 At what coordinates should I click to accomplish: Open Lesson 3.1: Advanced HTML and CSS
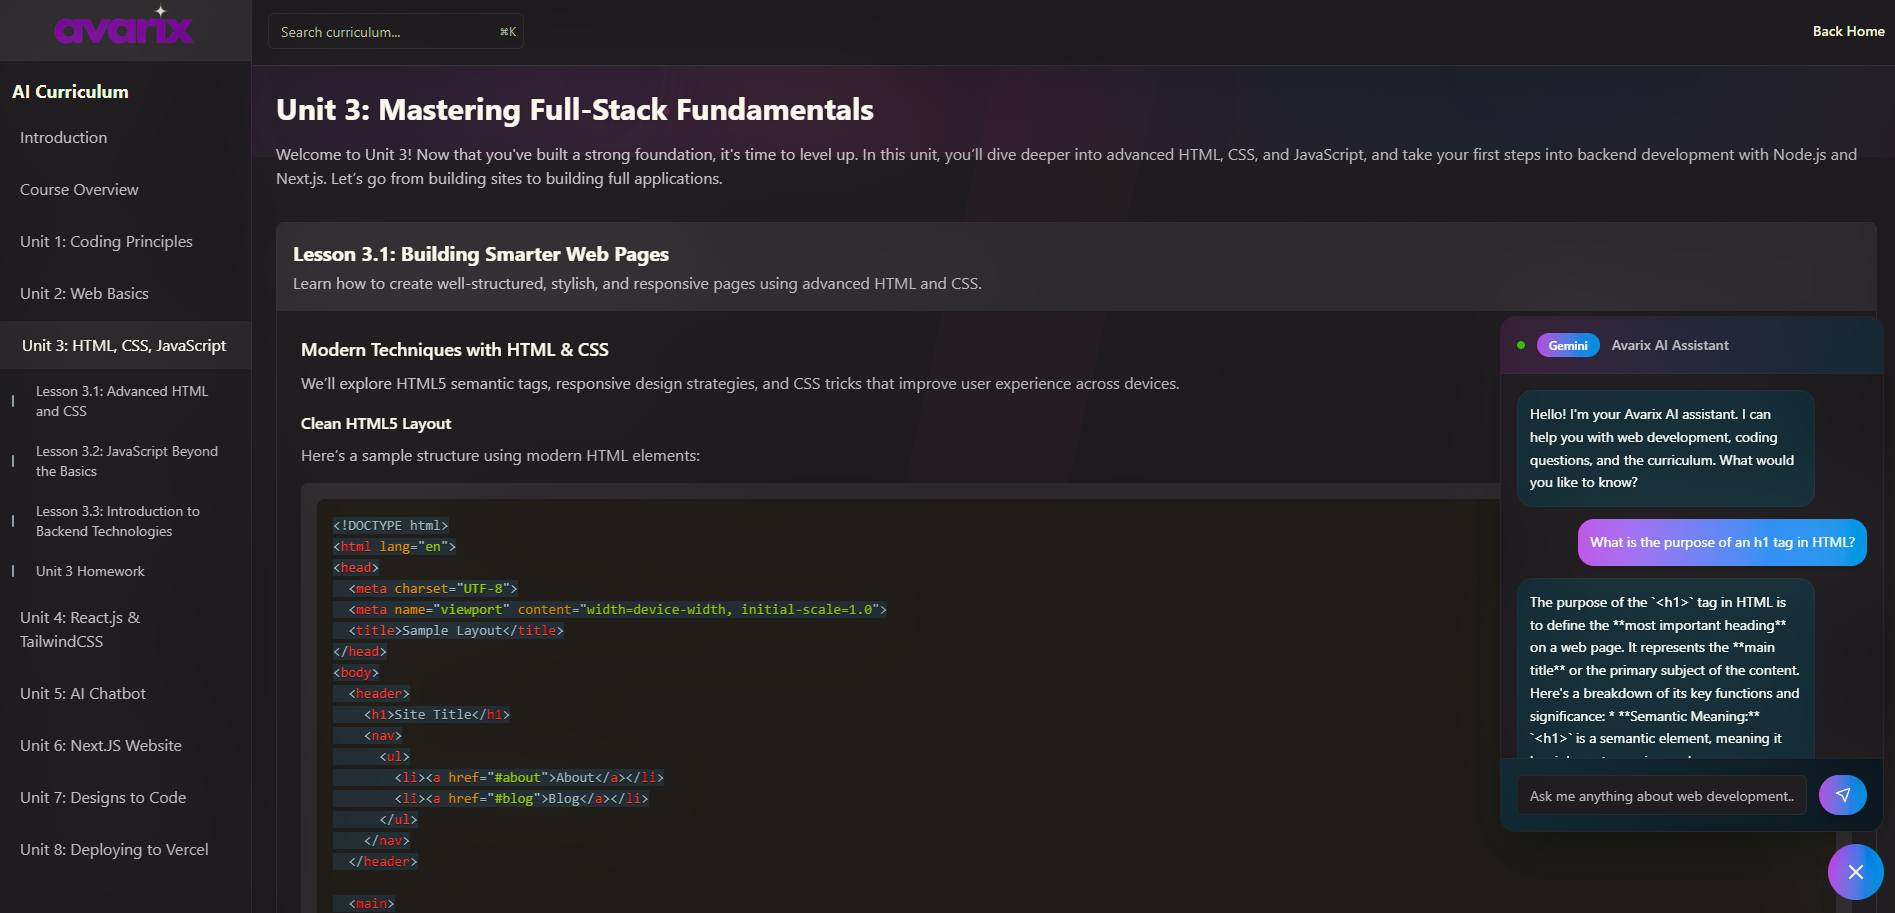pyautogui.click(x=121, y=401)
